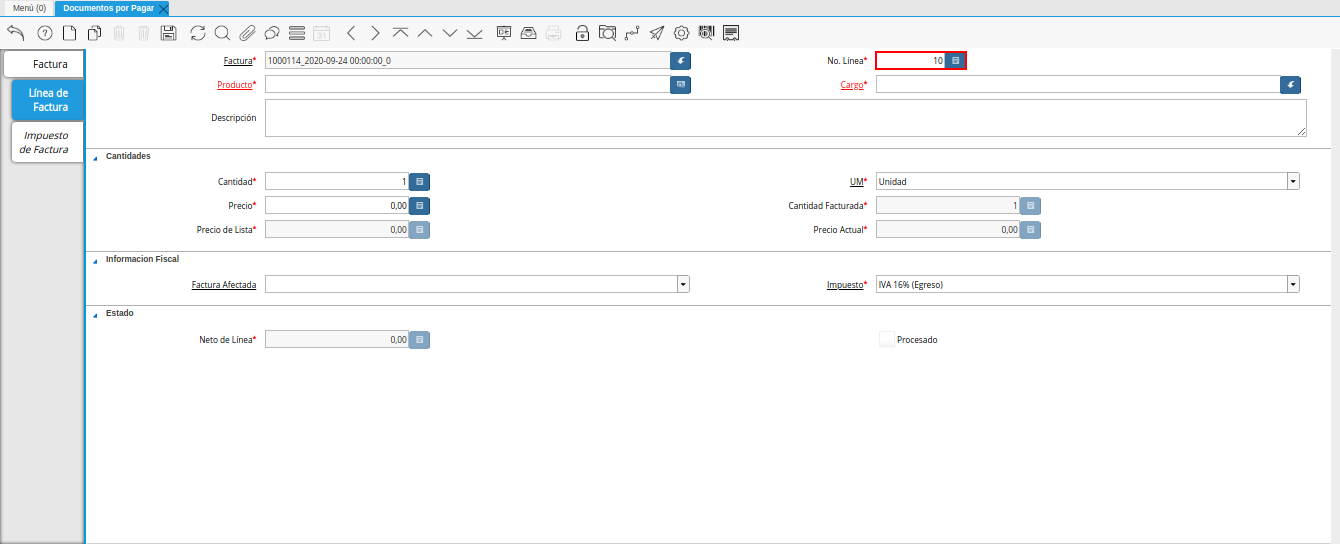Open calculator for Cantidad field
This screenshot has width=1340, height=545.
tap(420, 182)
